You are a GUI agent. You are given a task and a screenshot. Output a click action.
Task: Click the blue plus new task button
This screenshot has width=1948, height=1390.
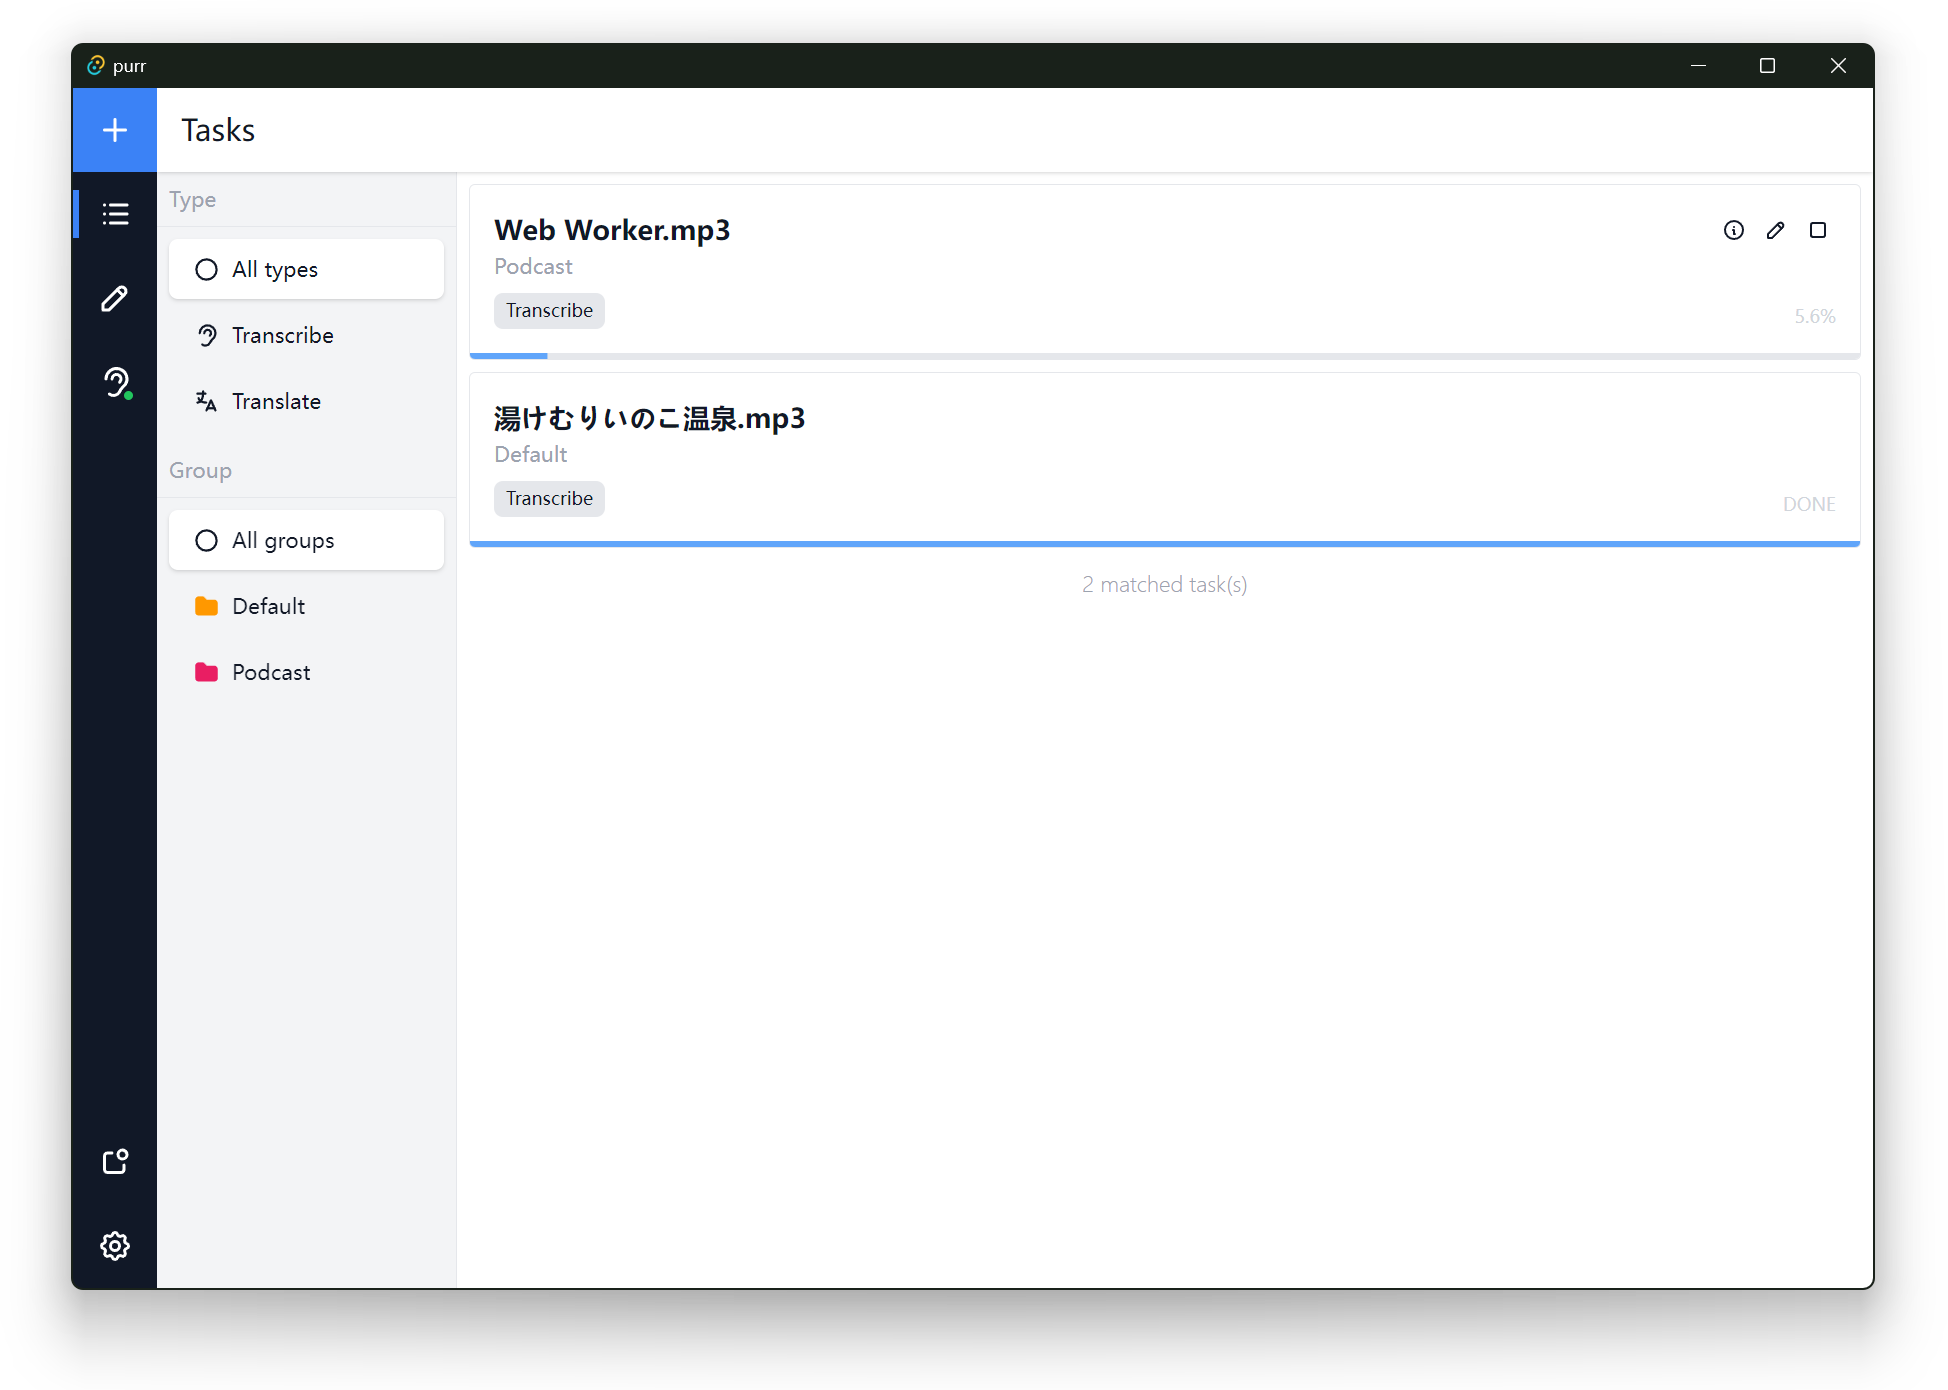point(114,130)
